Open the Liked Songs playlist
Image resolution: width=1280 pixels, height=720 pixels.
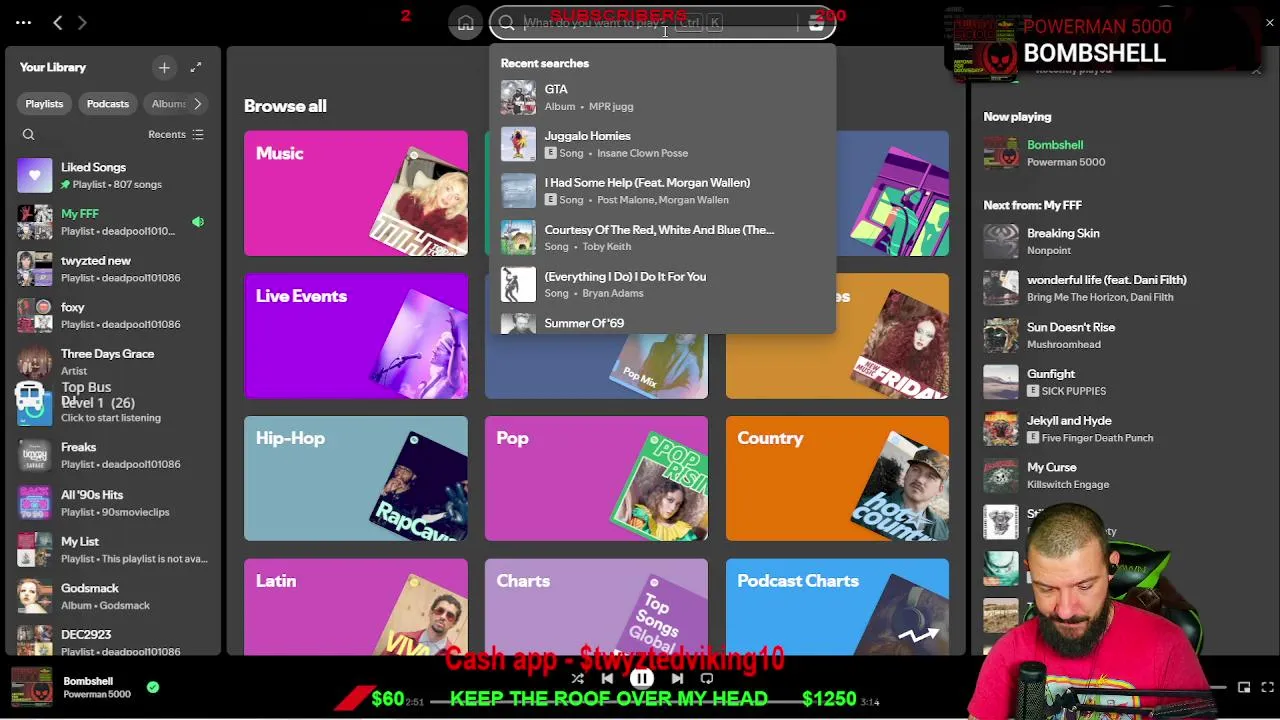point(111,175)
